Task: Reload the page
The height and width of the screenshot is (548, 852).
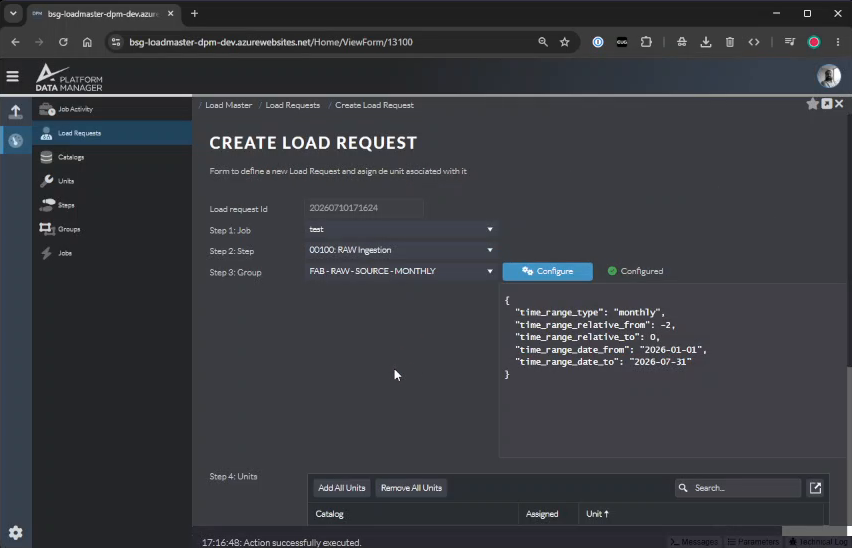Action: point(63,42)
